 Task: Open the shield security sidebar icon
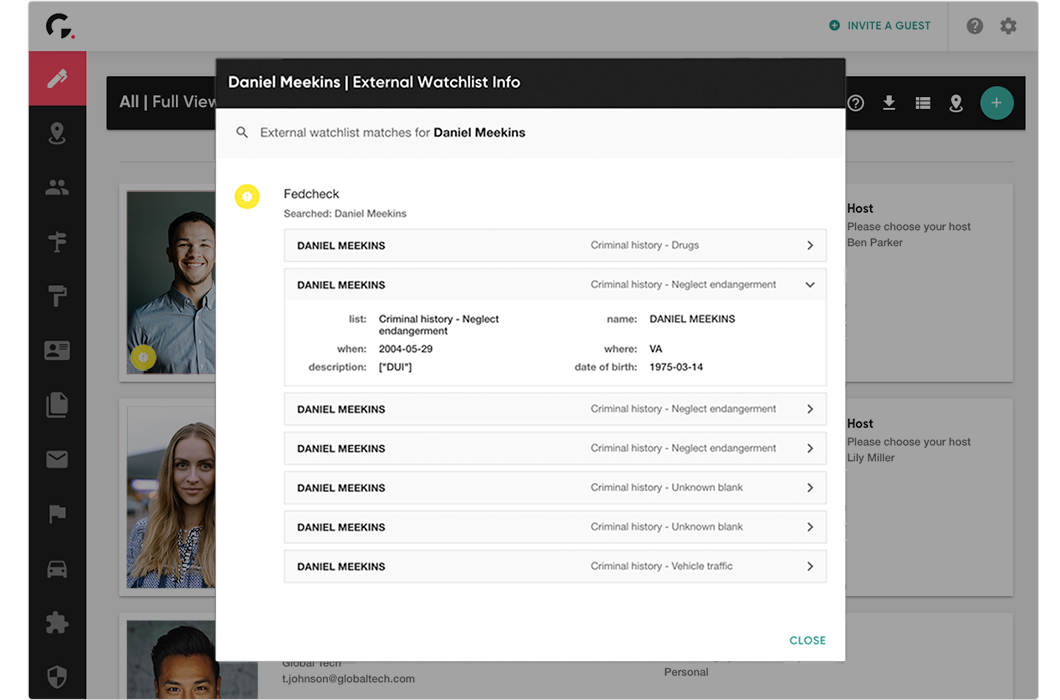coord(57,676)
